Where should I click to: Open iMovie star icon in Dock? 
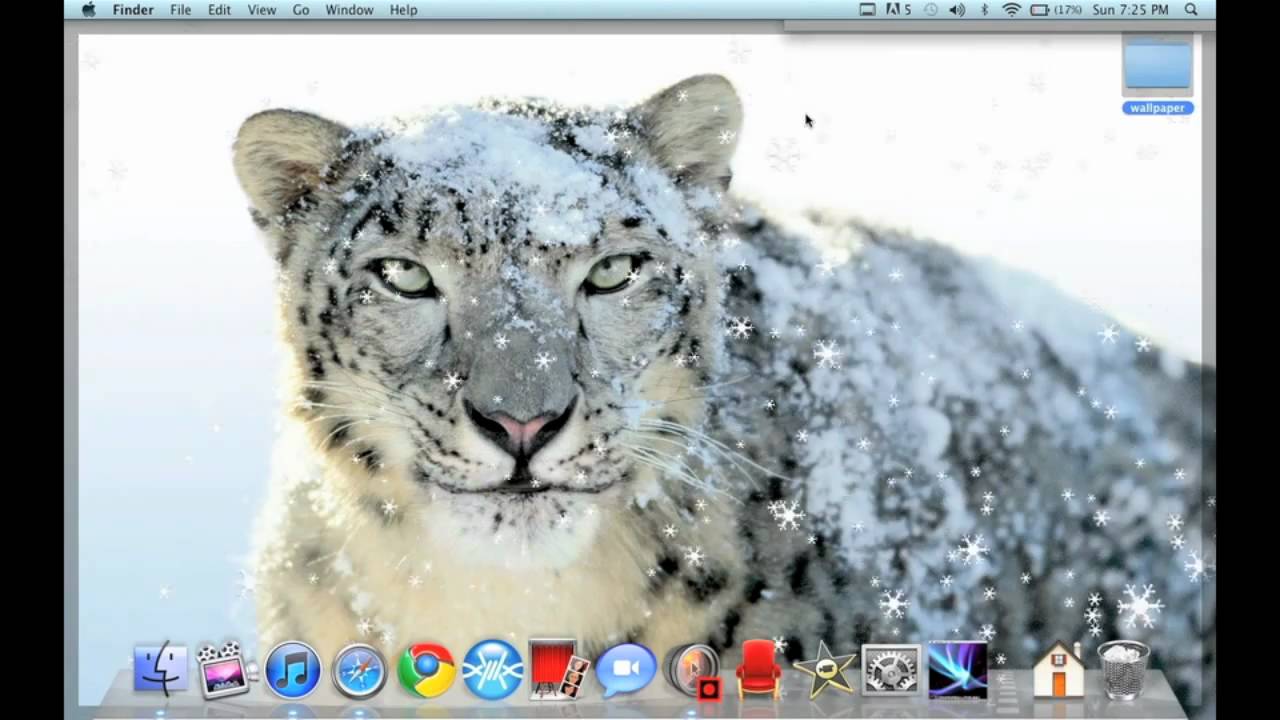(x=824, y=670)
